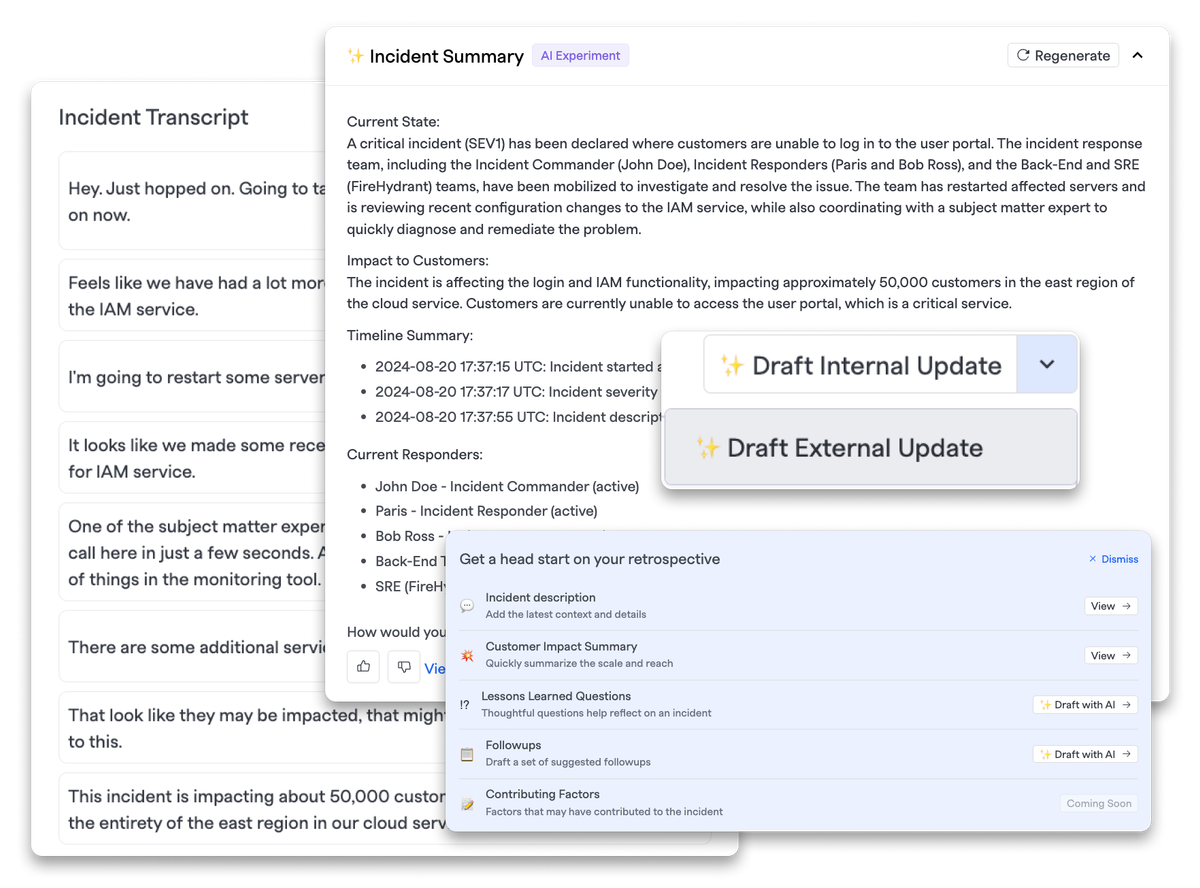Image resolution: width=1200 pixels, height=888 pixels.
Task: Draft Lessons Learned Questions with AI
Action: (1085, 705)
